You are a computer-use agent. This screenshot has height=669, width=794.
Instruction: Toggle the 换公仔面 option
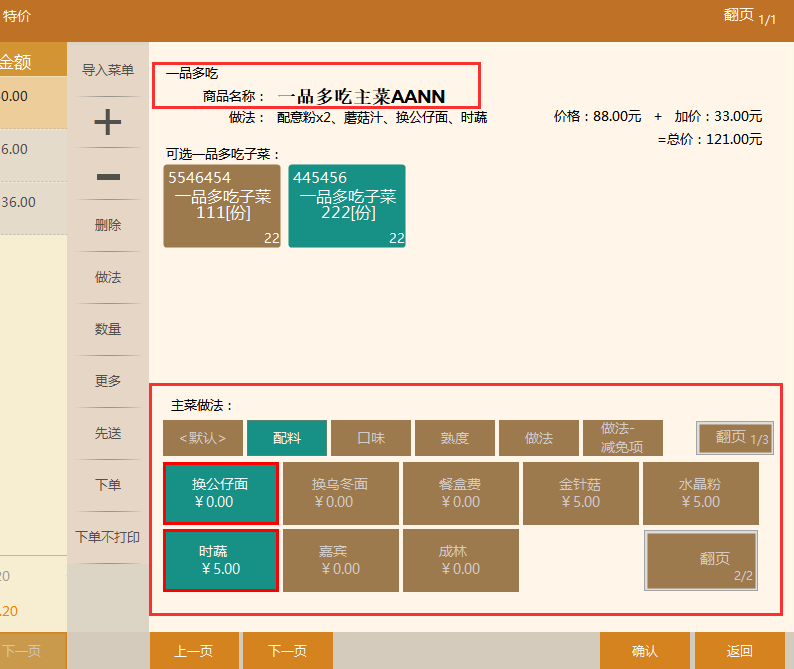tap(220, 493)
